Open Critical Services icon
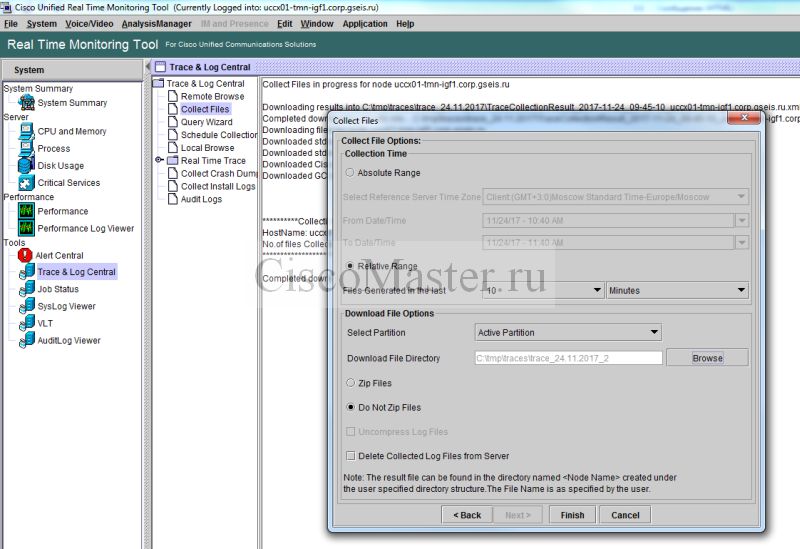Screen dimensions: 800x549 27,183
